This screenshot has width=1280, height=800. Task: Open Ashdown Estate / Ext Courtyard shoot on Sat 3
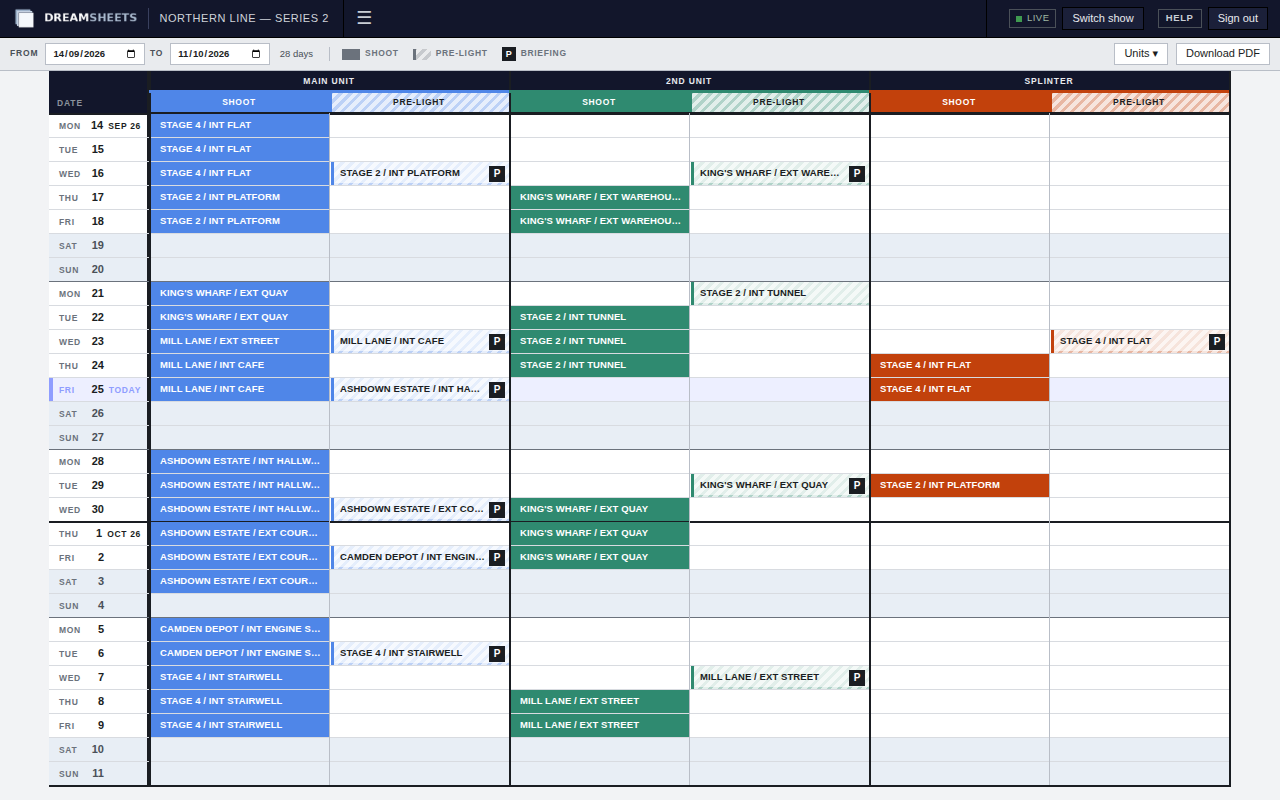pos(240,582)
